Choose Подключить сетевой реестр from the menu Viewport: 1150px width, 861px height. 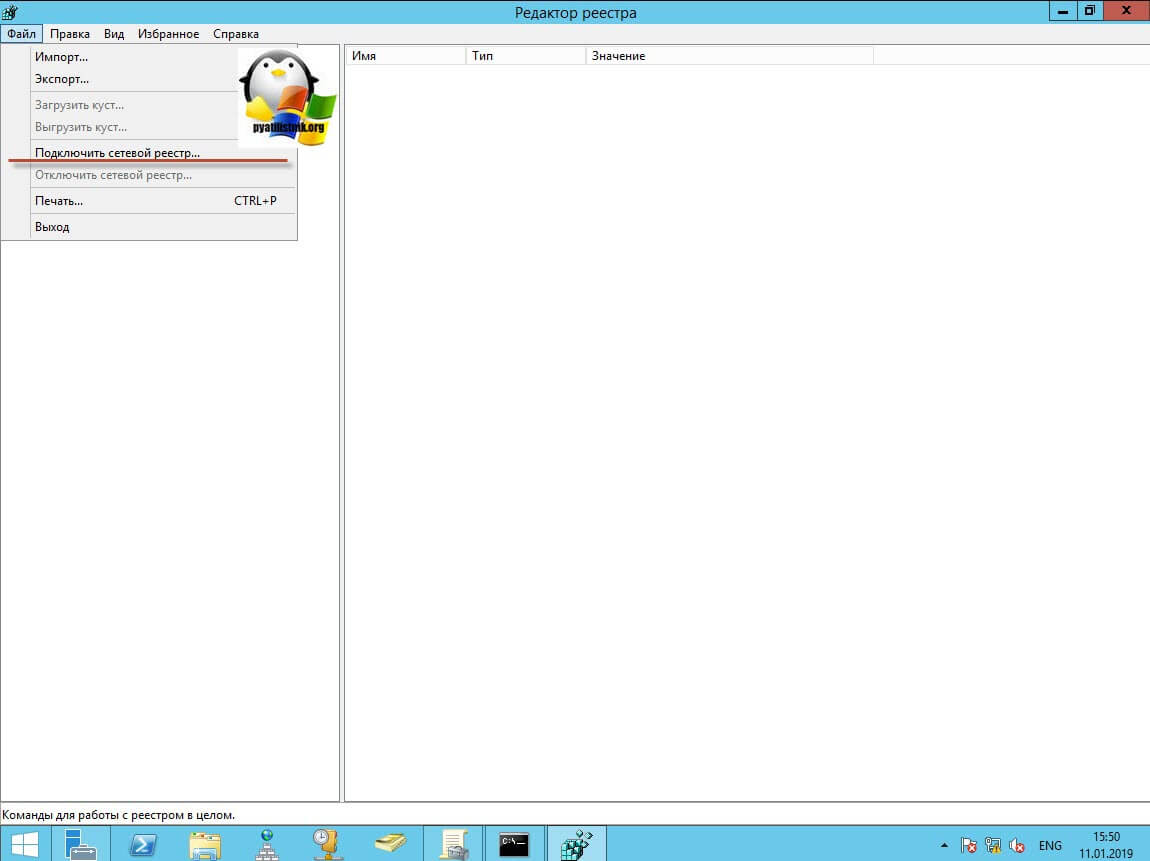point(117,153)
